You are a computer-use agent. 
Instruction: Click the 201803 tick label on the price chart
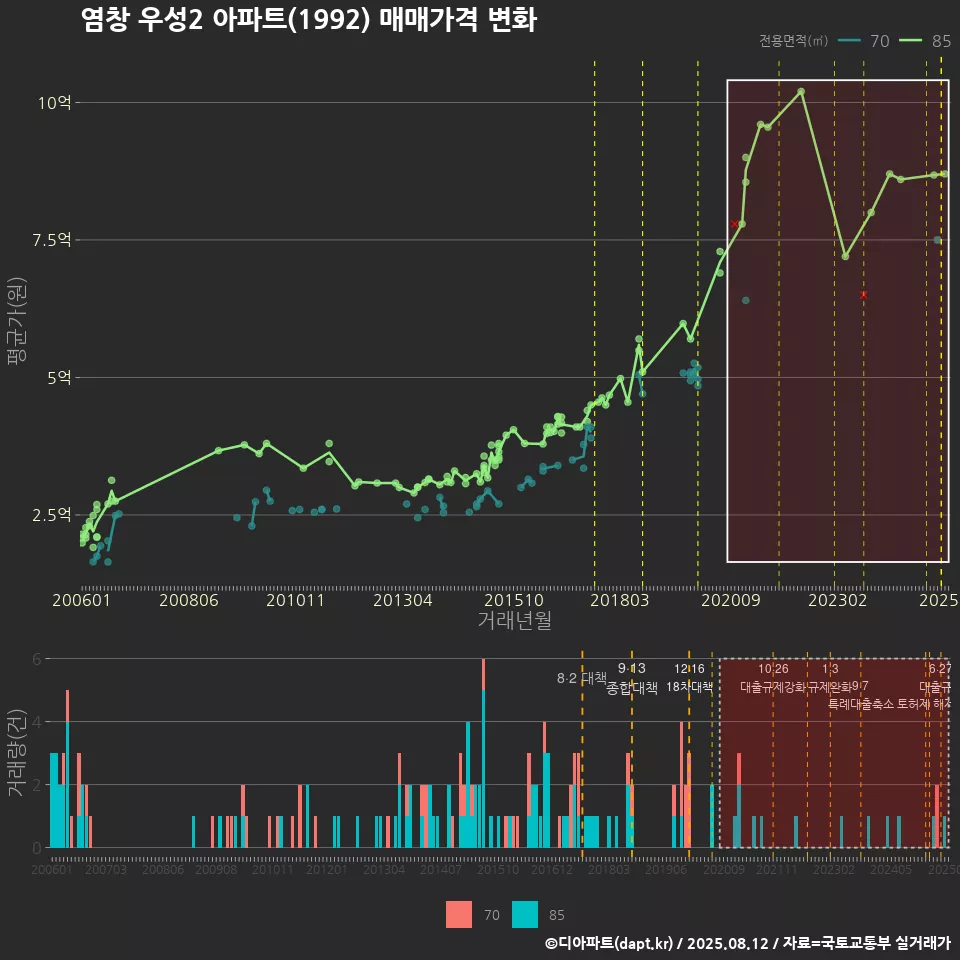[620, 600]
